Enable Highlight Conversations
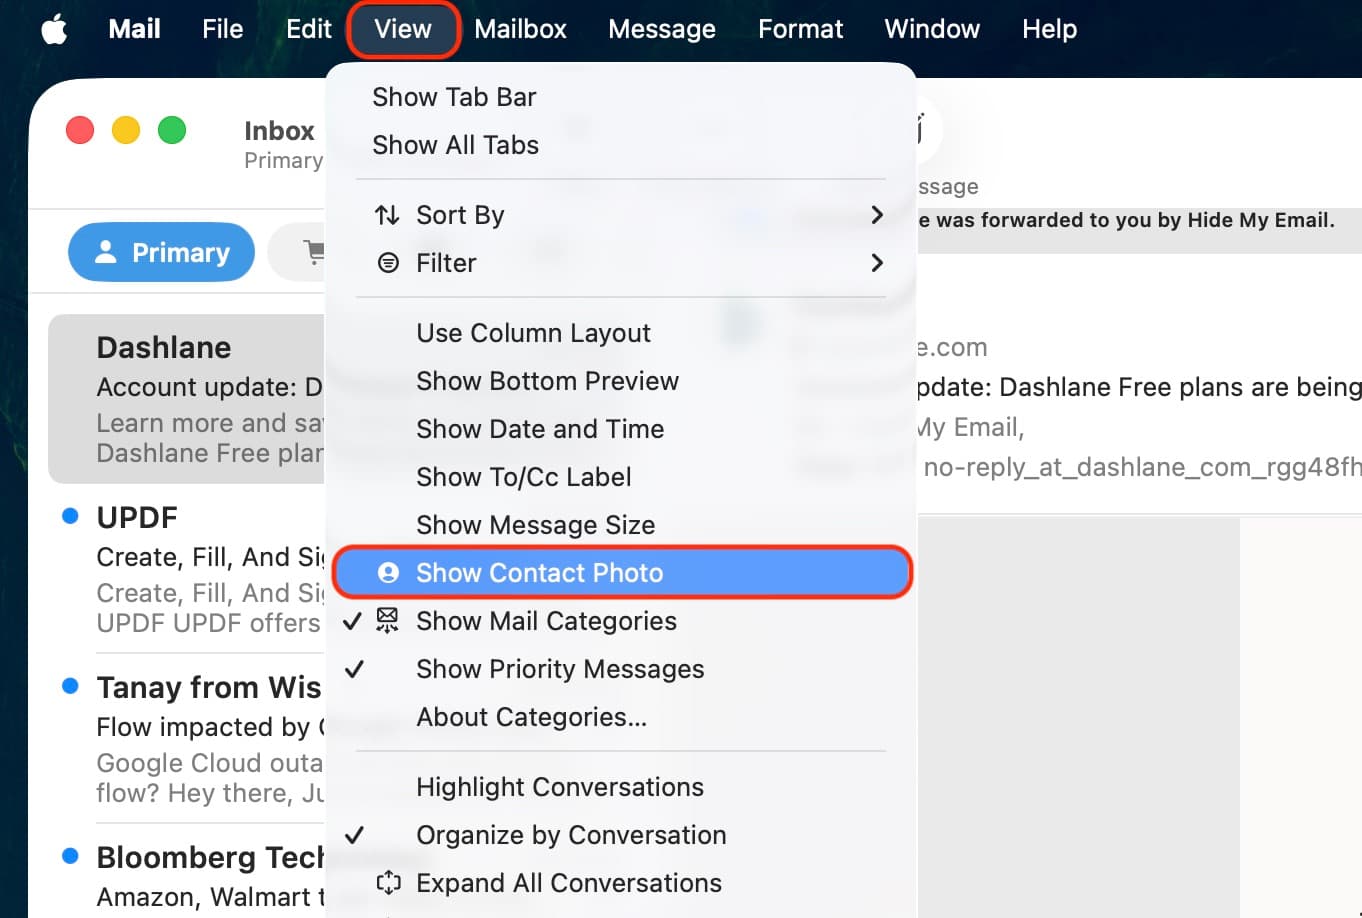Screen dimensions: 1362x918 point(621,787)
